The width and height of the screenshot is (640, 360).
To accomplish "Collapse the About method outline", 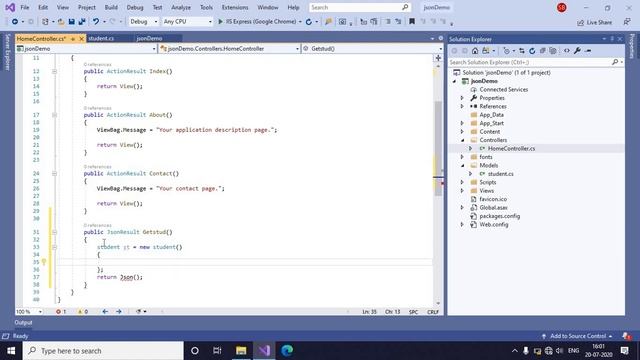I will pyautogui.click(x=54, y=115).
